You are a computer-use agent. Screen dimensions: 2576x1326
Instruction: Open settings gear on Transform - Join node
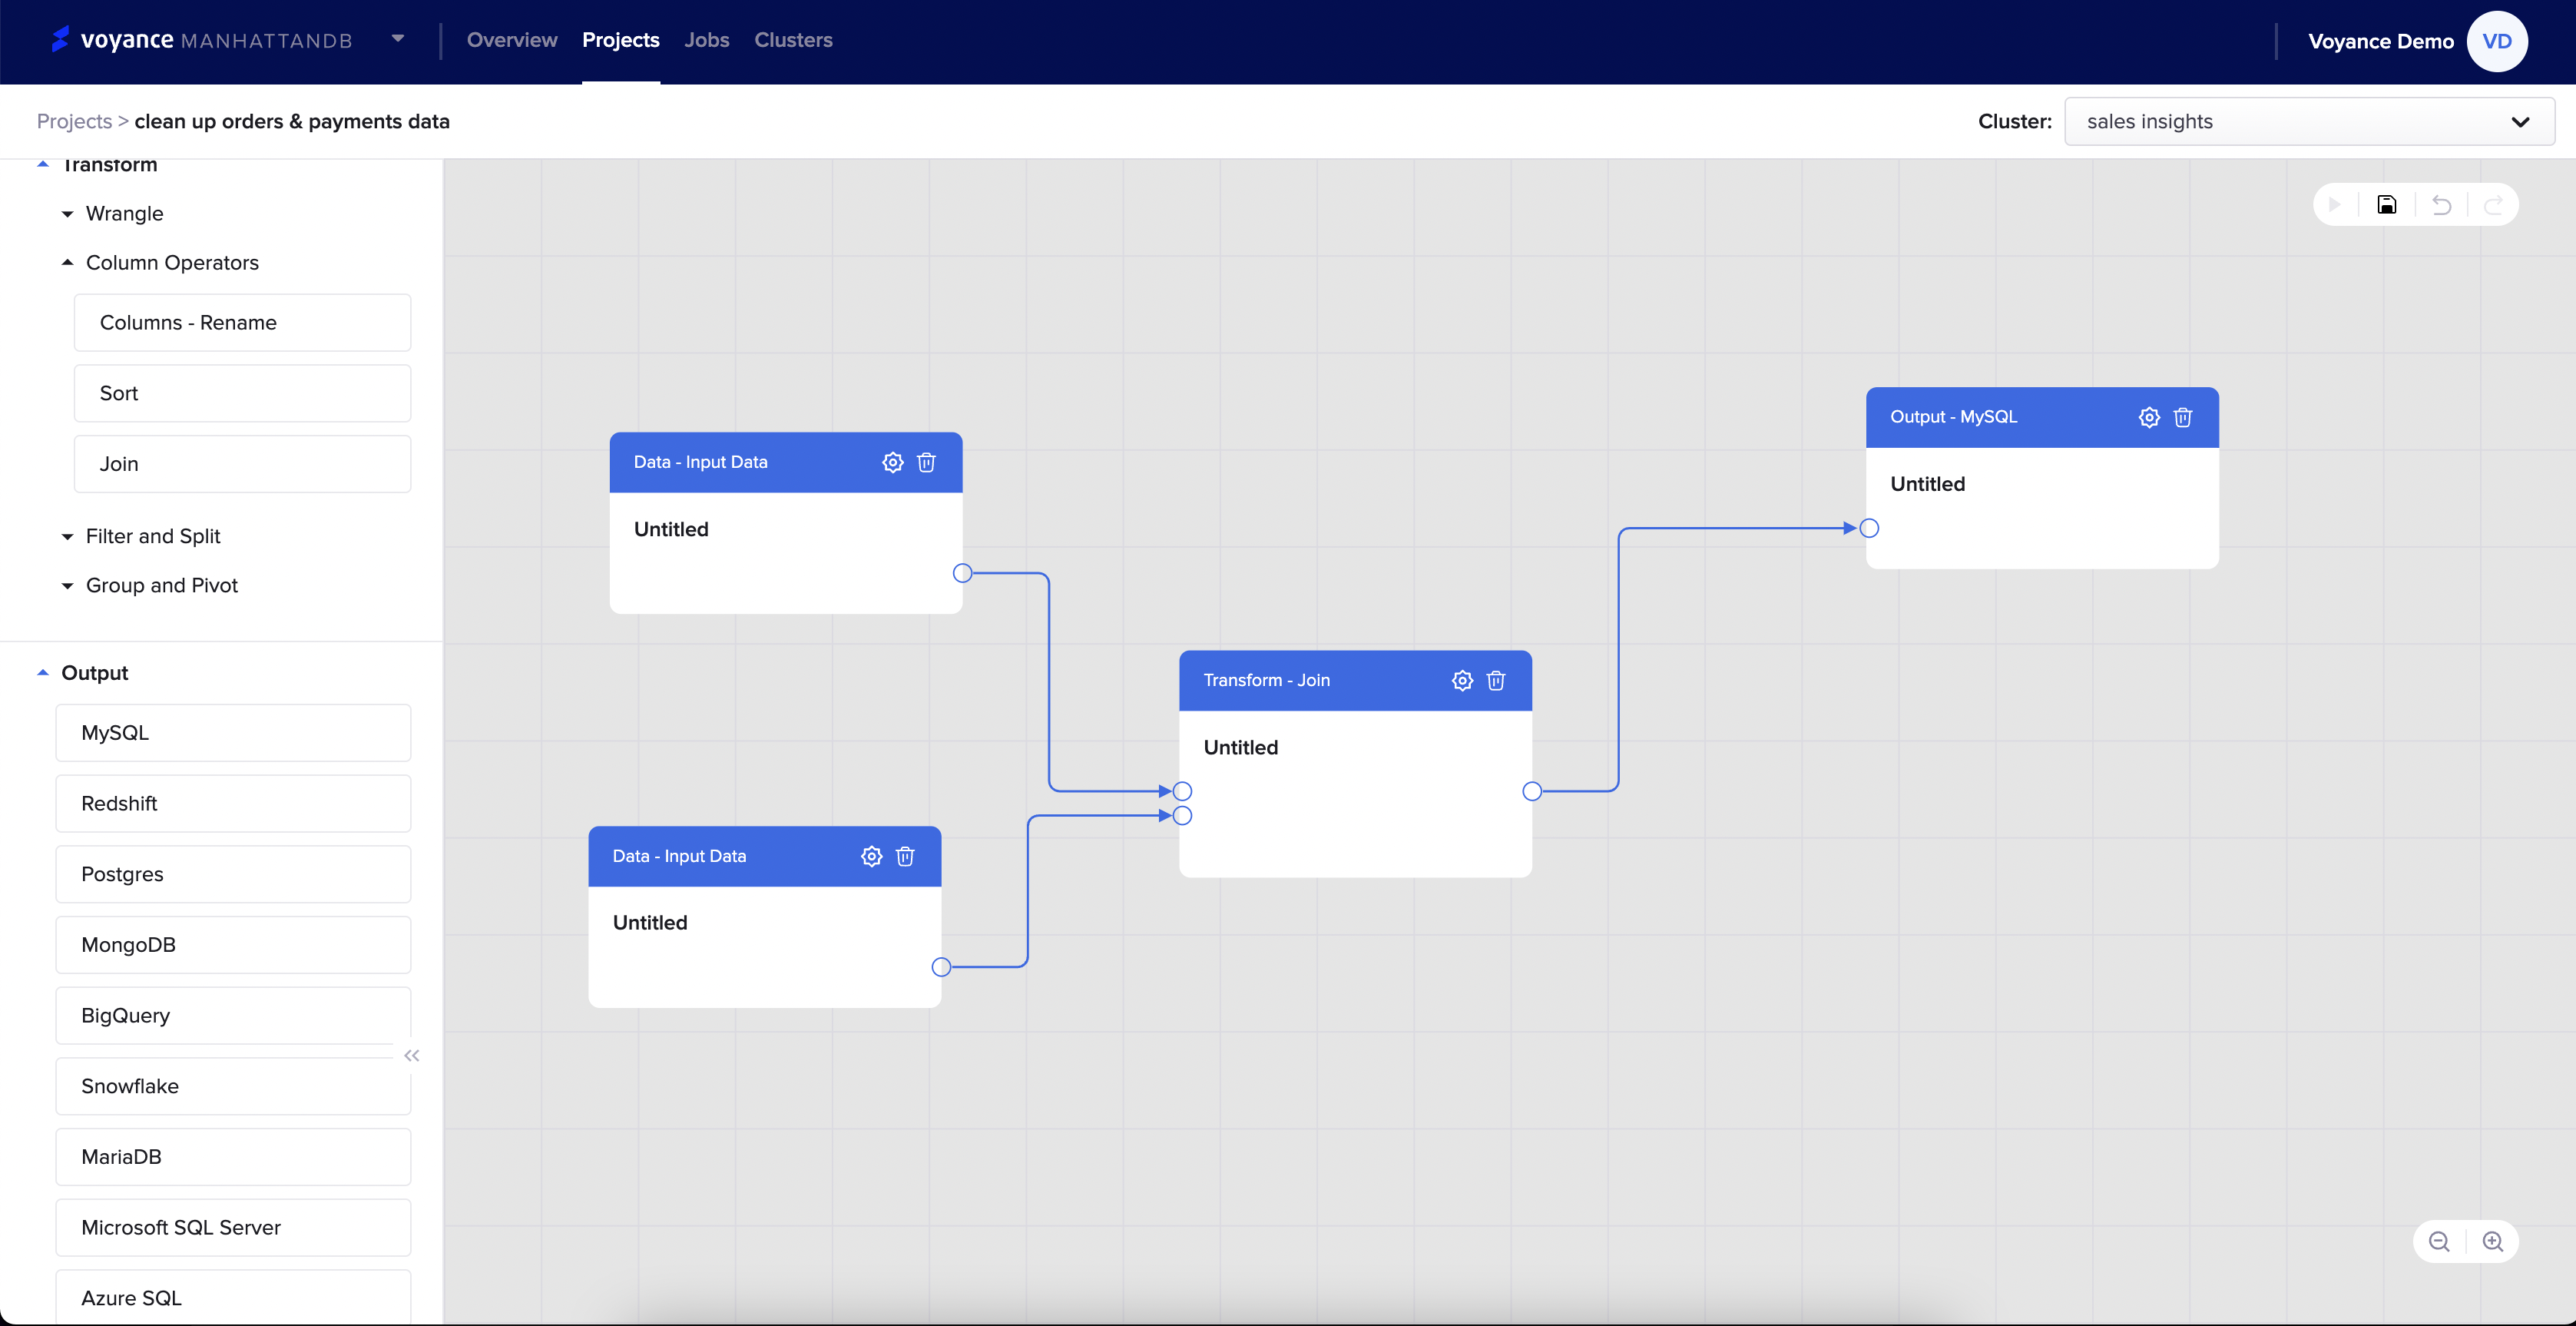coord(1462,680)
